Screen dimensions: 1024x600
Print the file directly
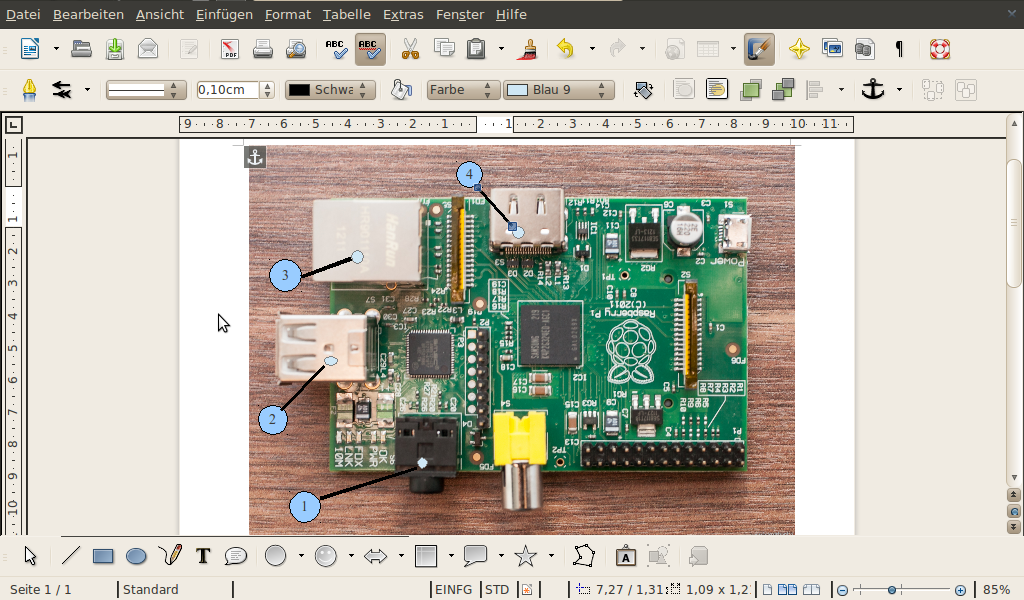tap(263, 49)
